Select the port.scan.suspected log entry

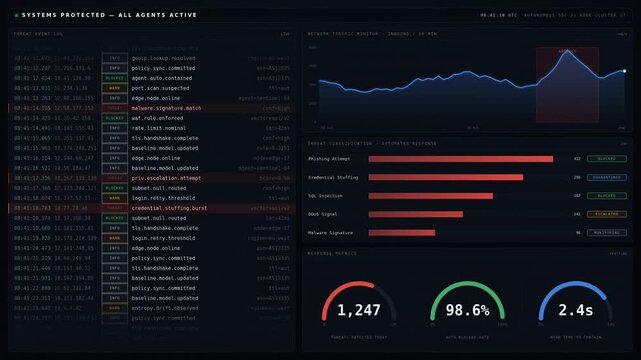coord(151,88)
